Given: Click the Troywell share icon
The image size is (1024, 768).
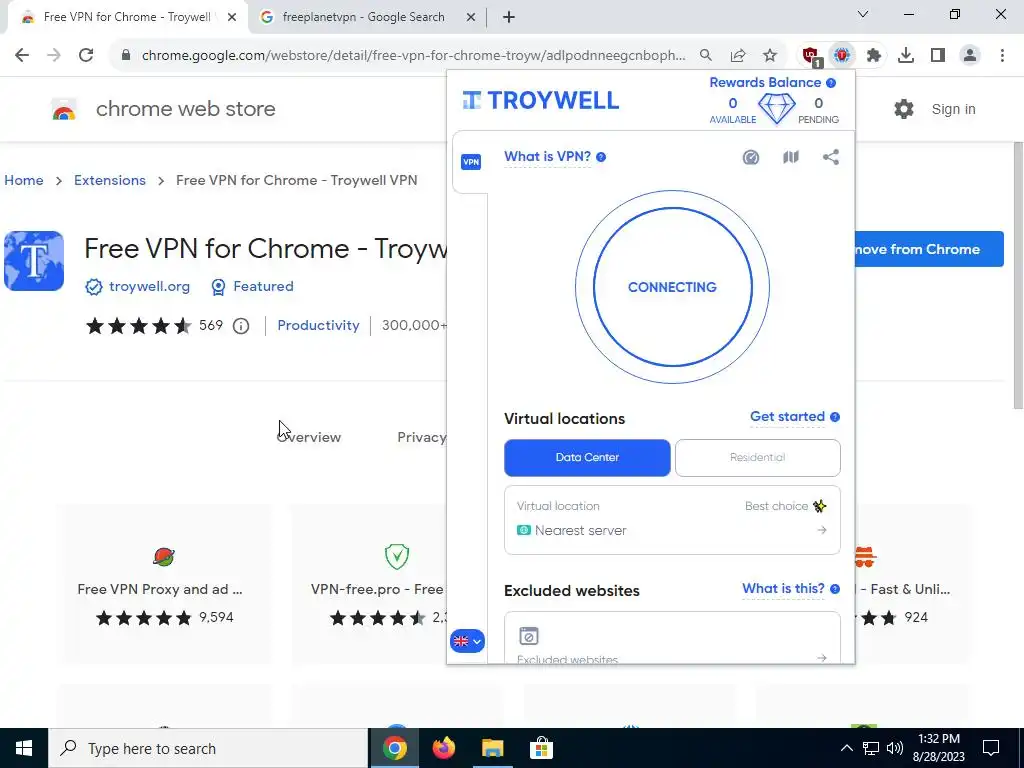Looking at the screenshot, I should coord(831,157).
